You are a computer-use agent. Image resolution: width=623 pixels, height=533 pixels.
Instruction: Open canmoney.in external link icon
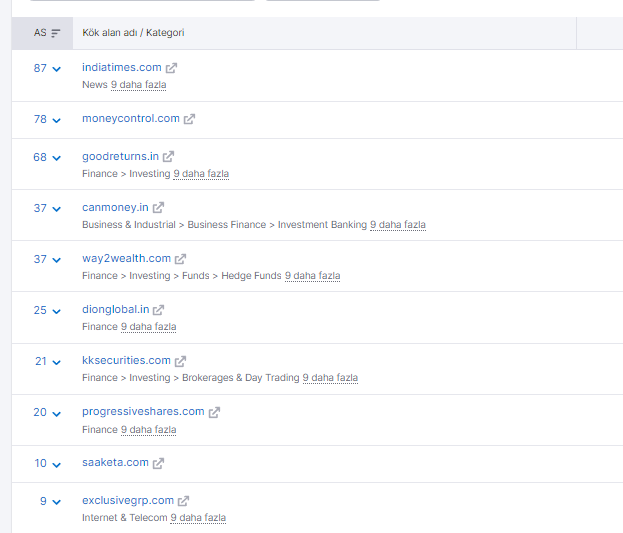tap(158, 207)
